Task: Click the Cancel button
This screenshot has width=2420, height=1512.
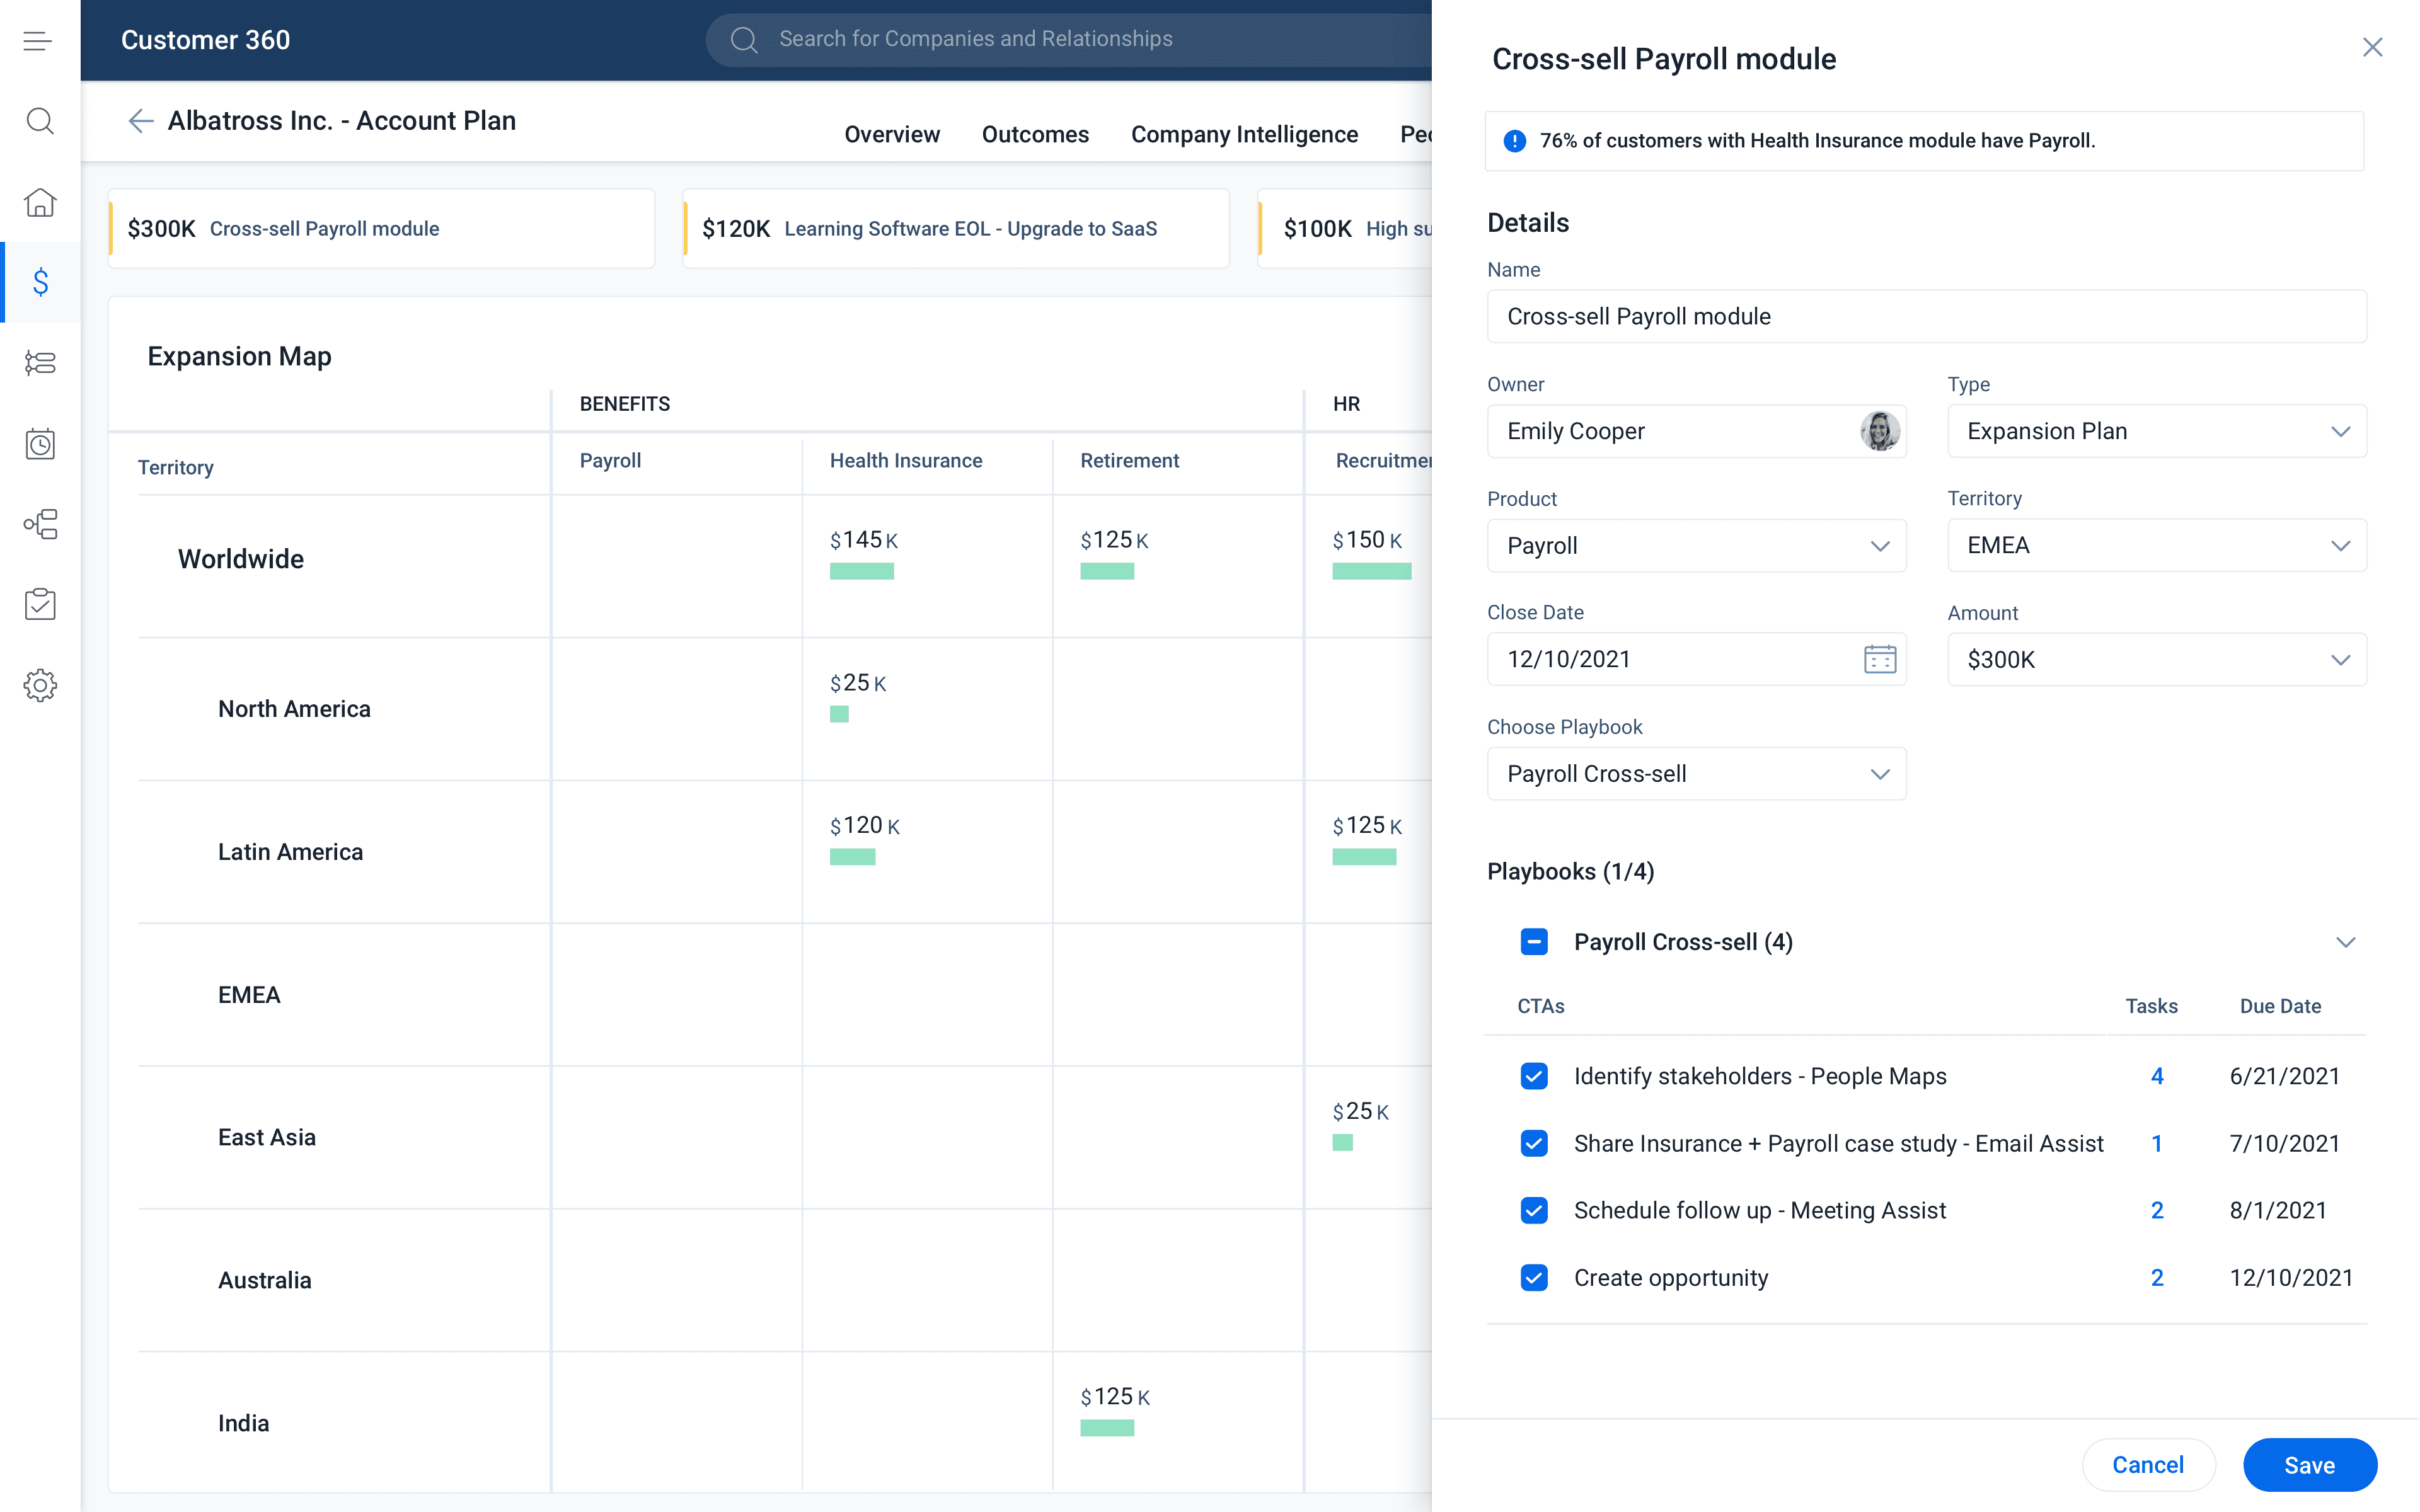Action: click(x=2148, y=1465)
